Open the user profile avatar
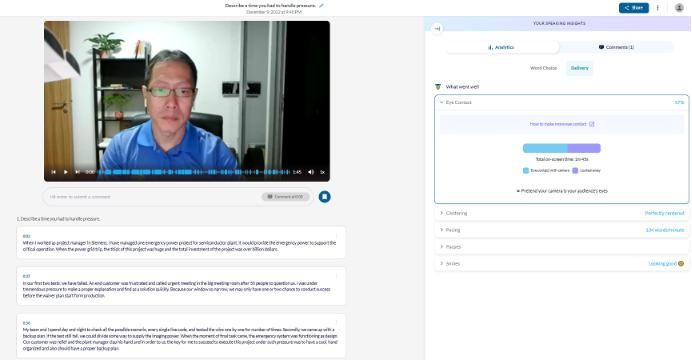The height and width of the screenshot is (360, 692). pyautogui.click(x=679, y=8)
